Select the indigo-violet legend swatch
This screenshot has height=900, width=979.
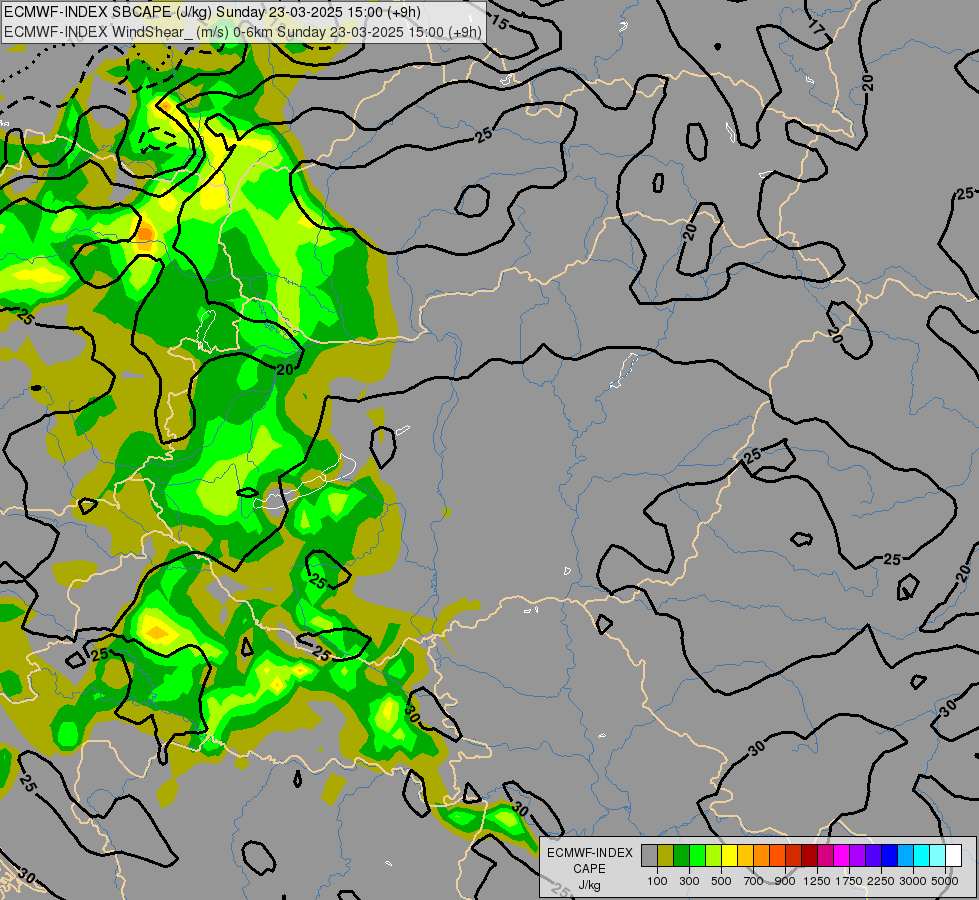873,856
